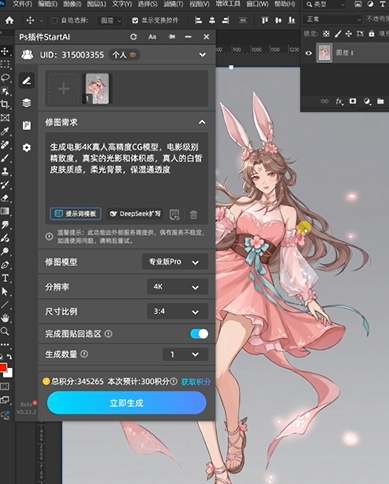389x484 pixels.
Task: Click the layer effects fx icon
Action: point(339,101)
